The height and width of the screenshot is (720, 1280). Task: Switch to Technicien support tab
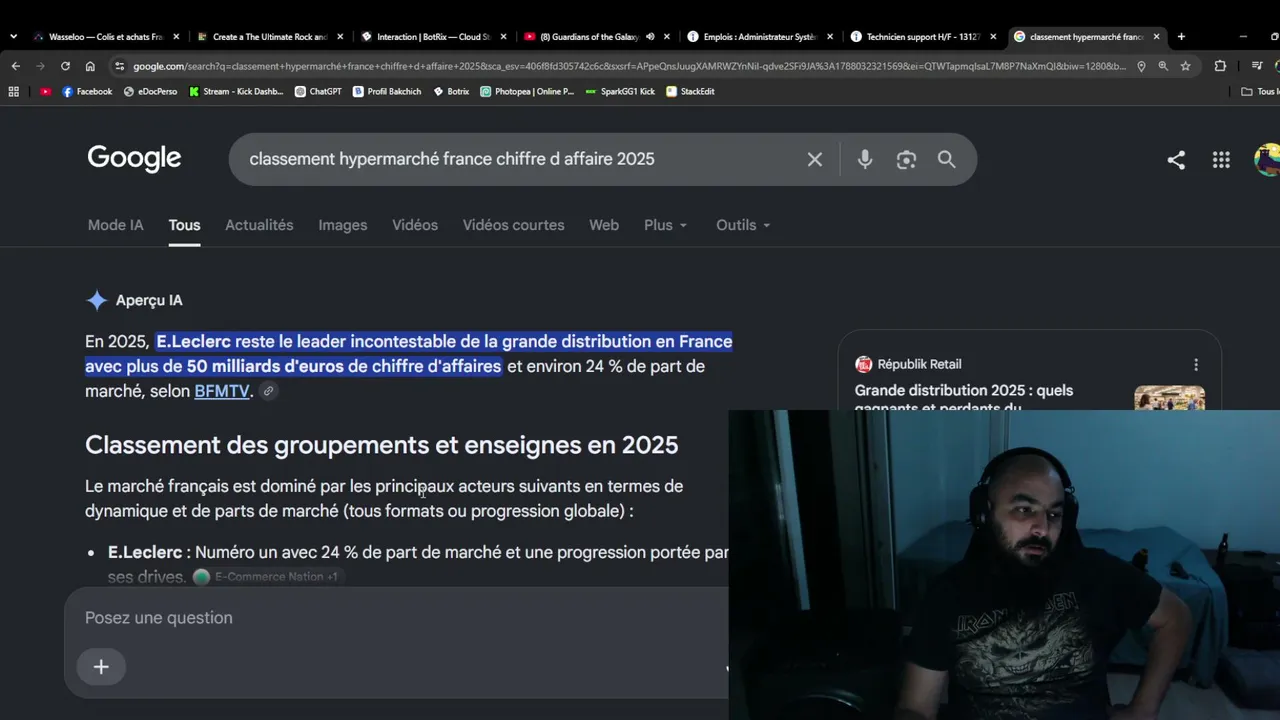pyautogui.click(x=922, y=37)
